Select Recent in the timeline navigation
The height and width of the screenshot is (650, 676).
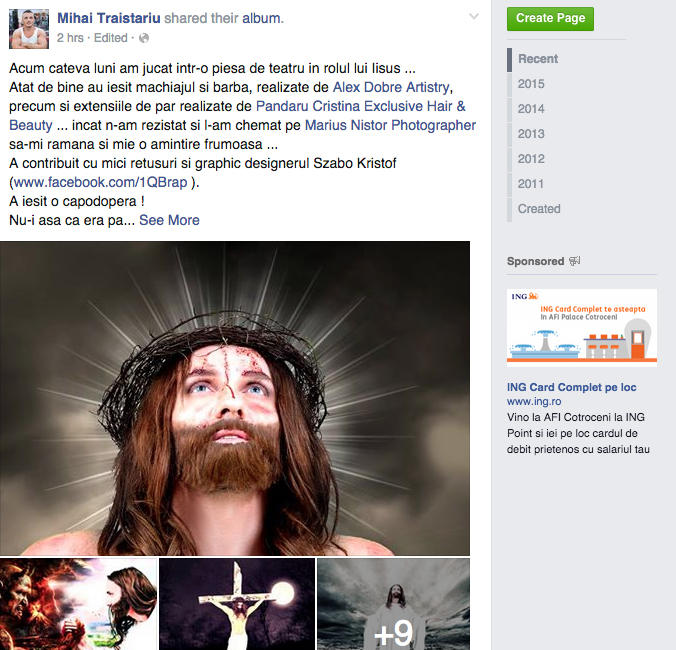[x=538, y=59]
